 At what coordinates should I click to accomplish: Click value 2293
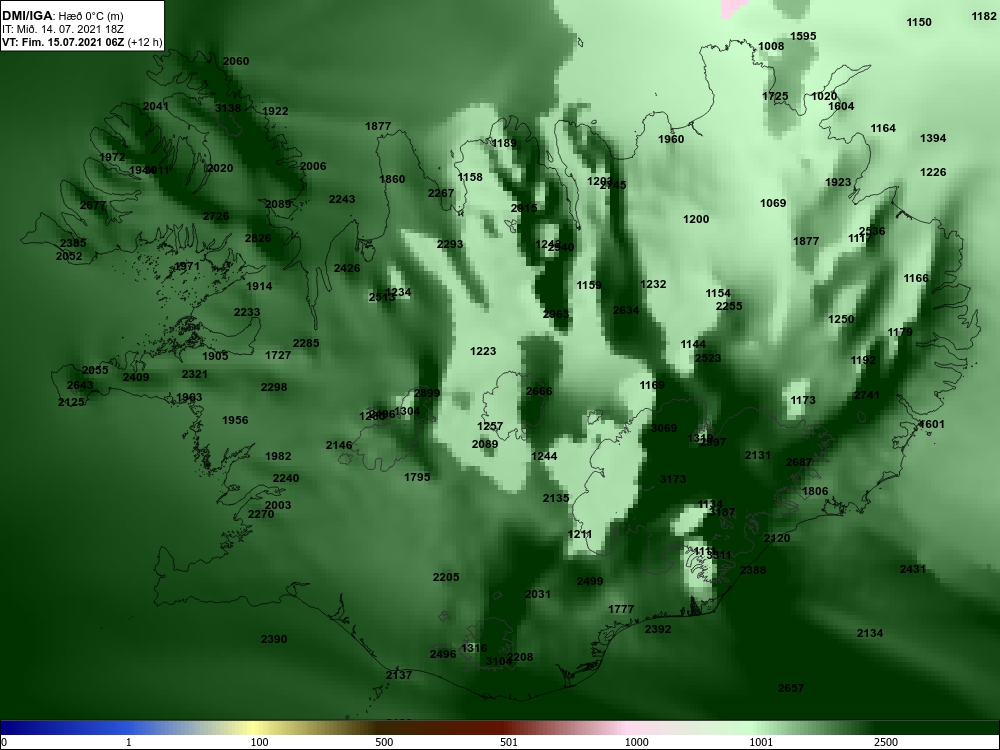[x=450, y=244]
